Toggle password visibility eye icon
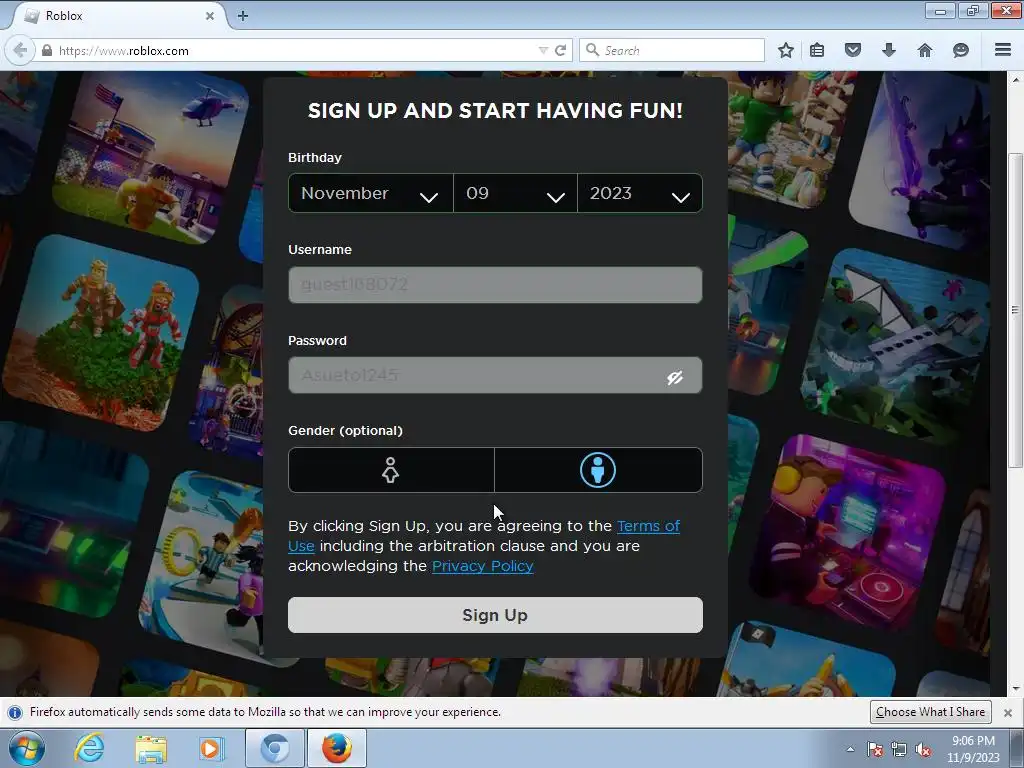The width and height of the screenshot is (1024, 768). click(675, 377)
